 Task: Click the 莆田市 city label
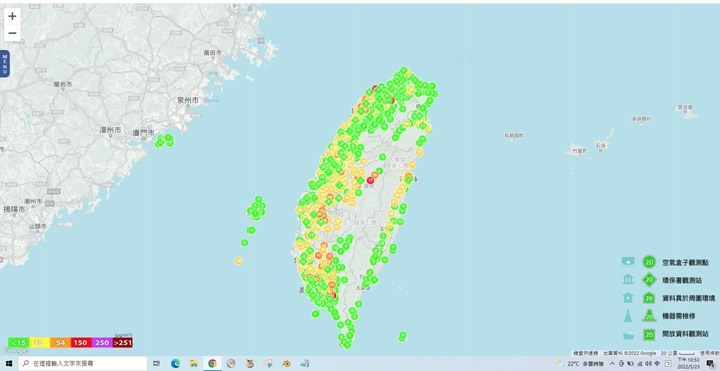click(213, 53)
